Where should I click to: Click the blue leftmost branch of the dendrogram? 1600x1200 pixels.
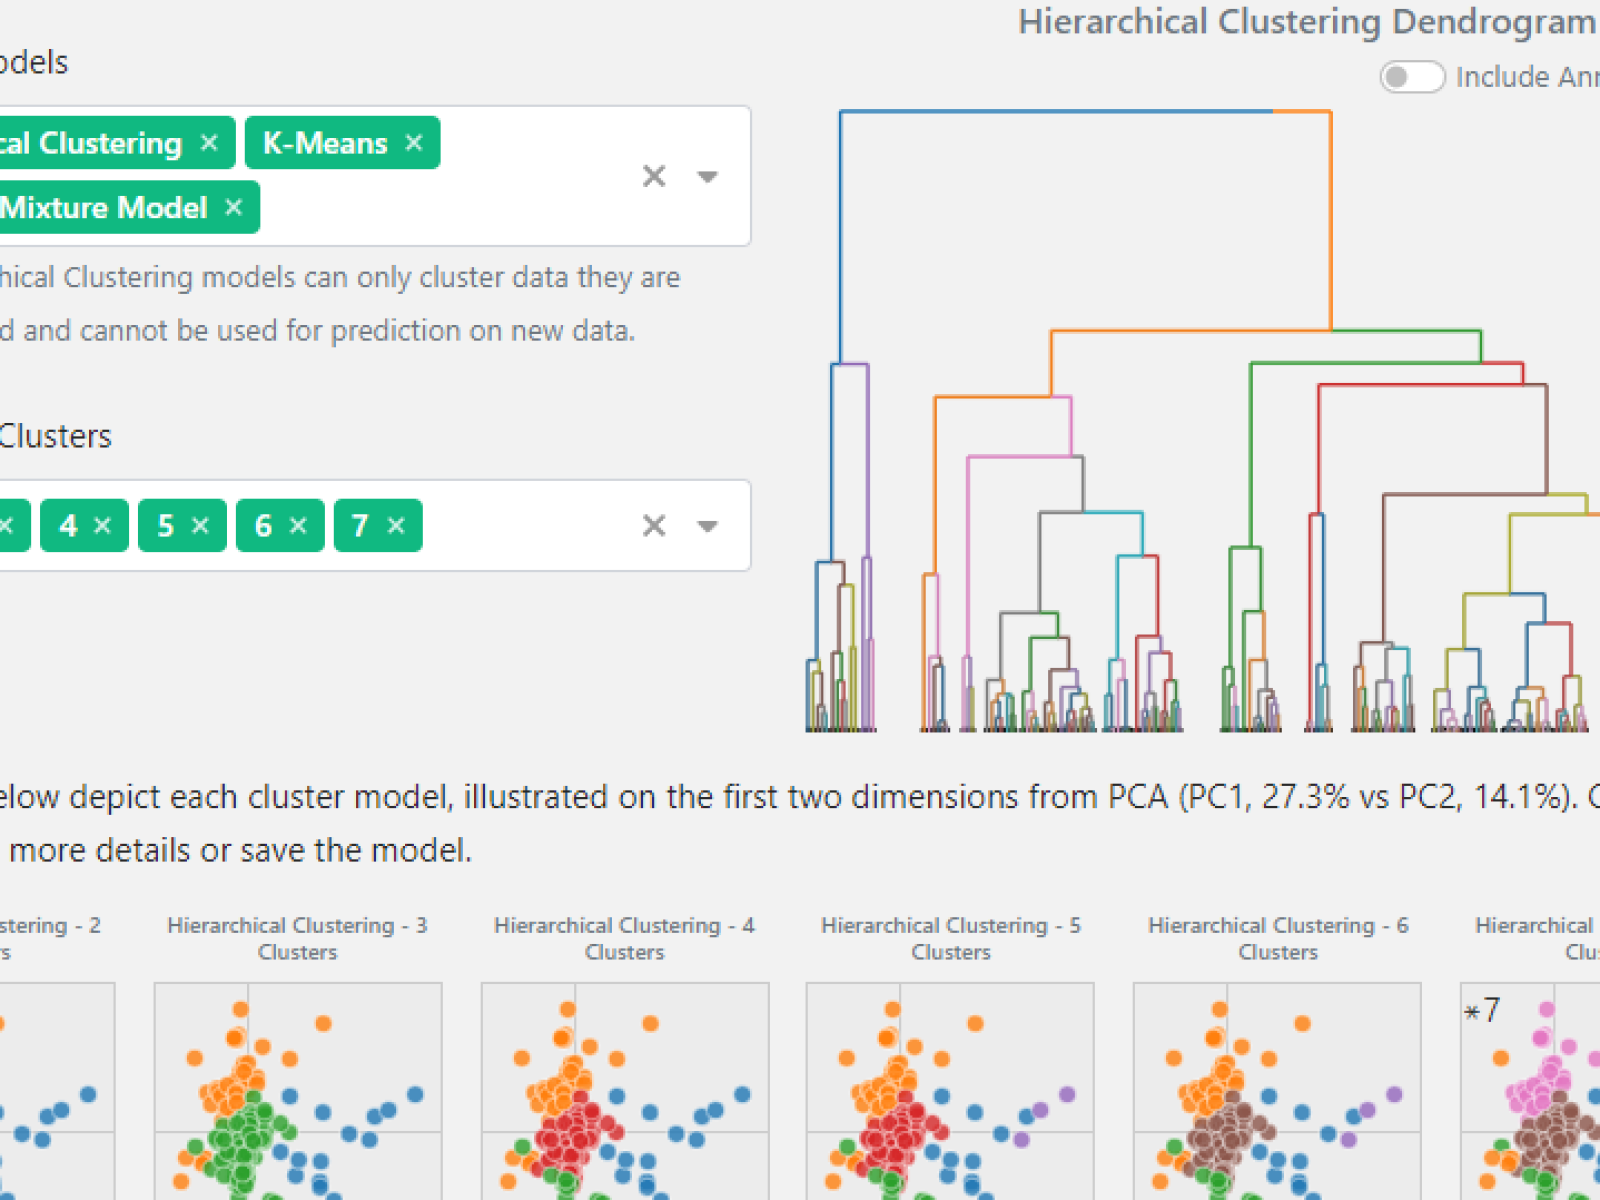click(840, 230)
